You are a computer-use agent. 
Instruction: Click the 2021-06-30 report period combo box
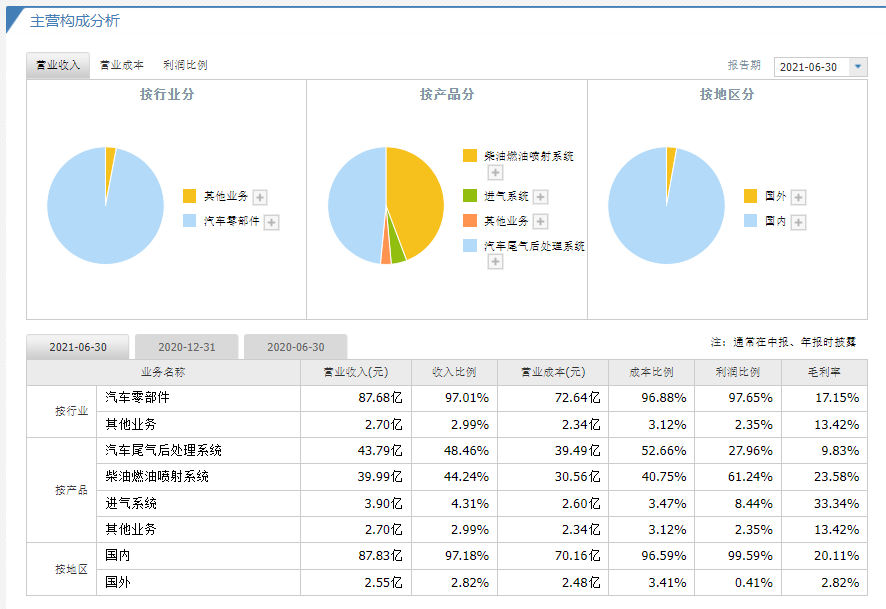point(810,66)
